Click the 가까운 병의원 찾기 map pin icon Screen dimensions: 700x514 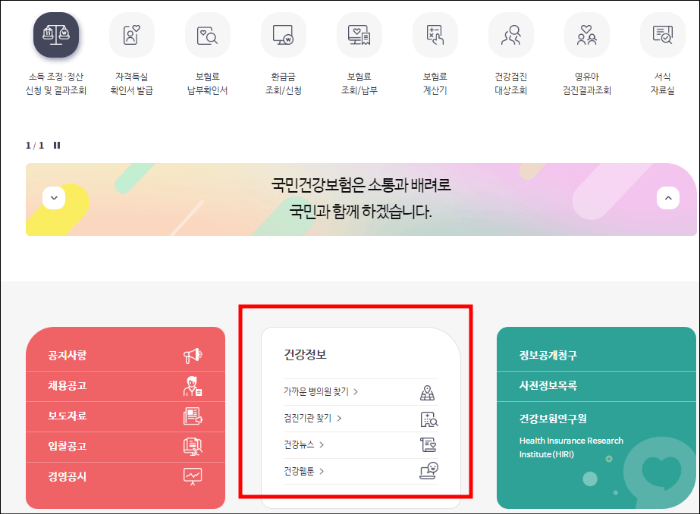[428, 393]
